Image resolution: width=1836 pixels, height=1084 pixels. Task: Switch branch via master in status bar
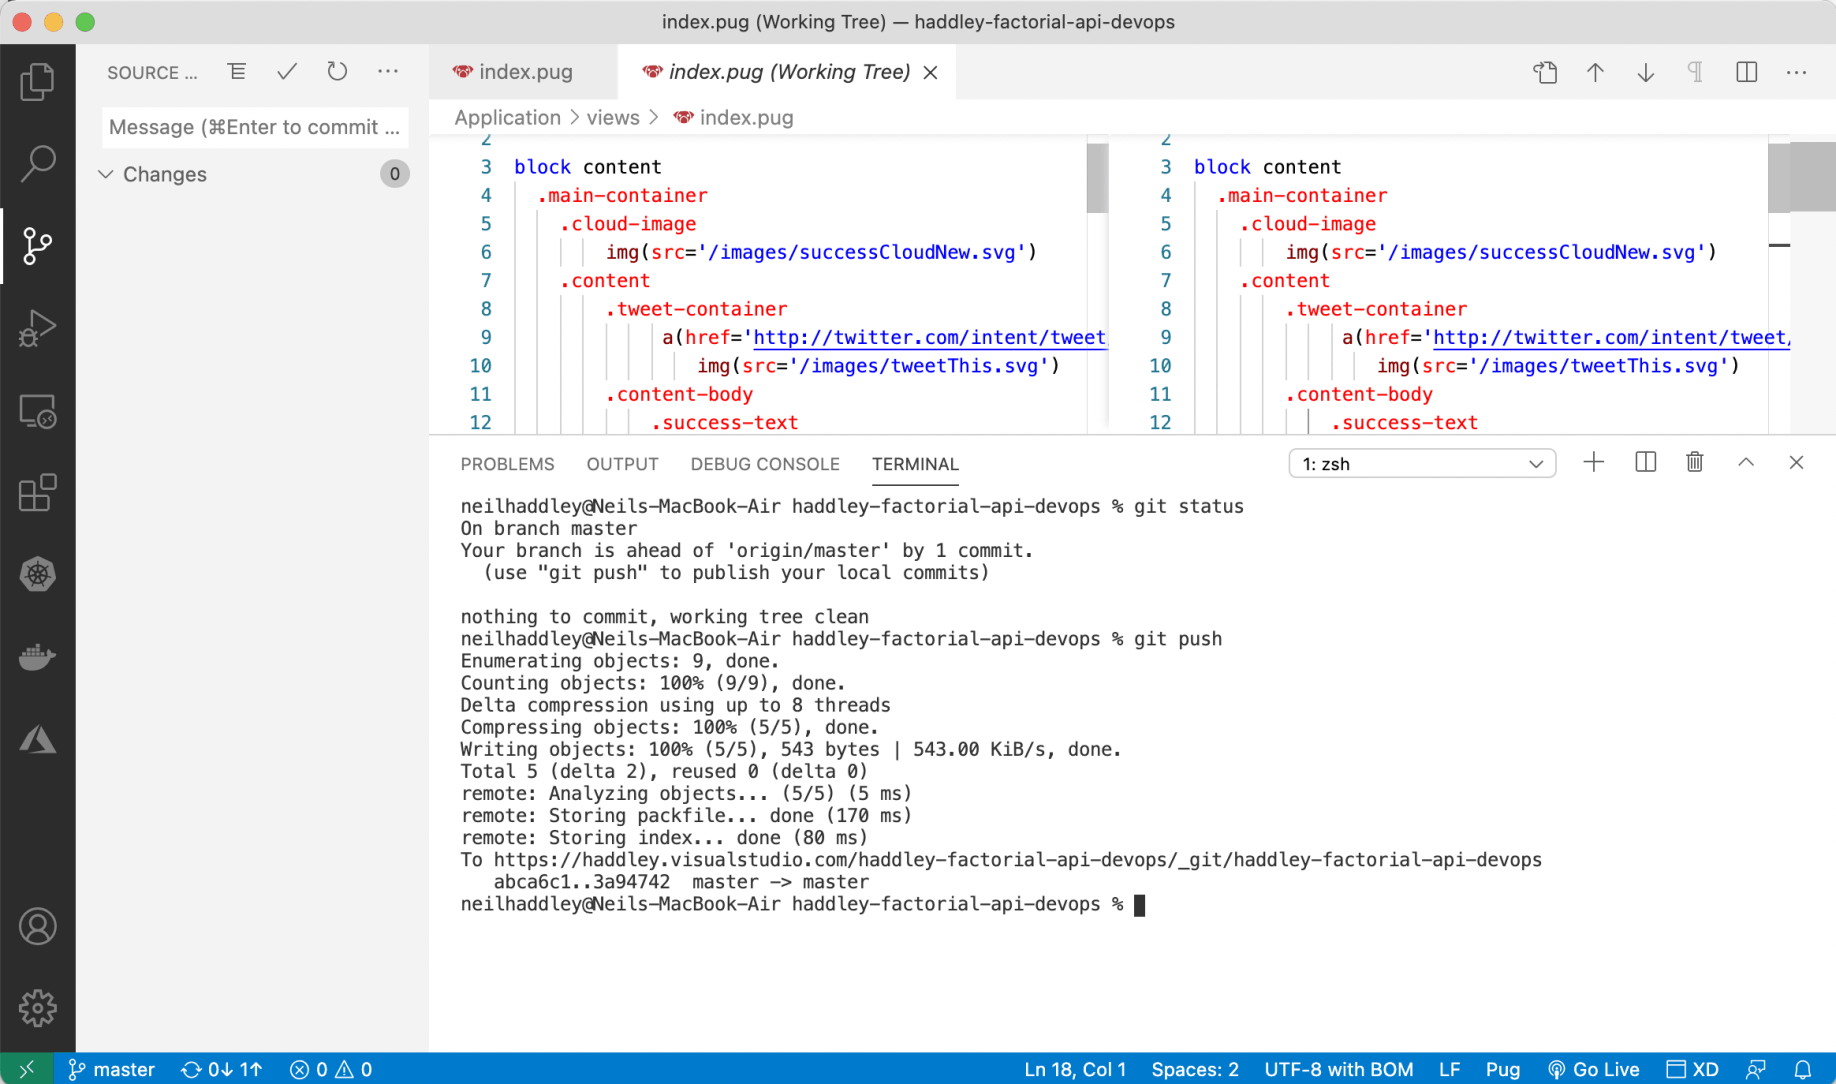111,1069
